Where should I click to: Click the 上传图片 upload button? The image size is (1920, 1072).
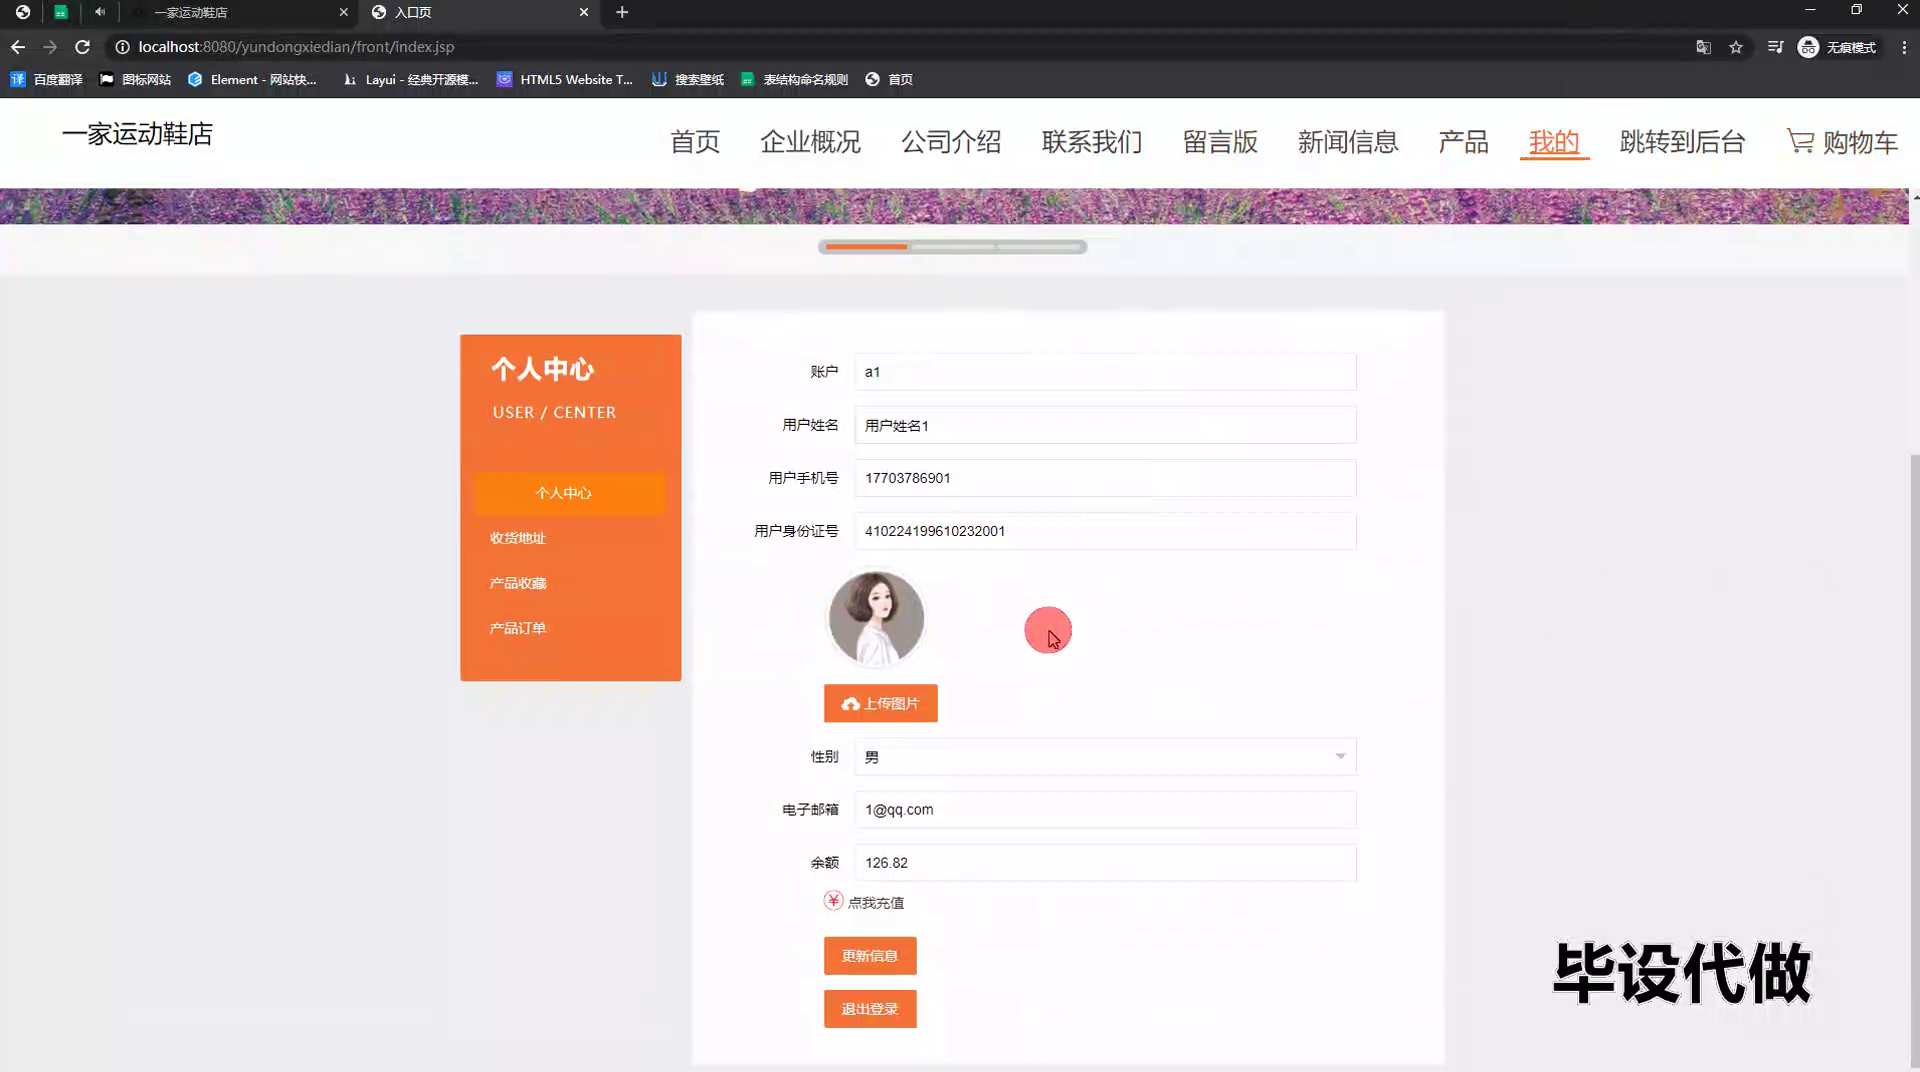[880, 703]
